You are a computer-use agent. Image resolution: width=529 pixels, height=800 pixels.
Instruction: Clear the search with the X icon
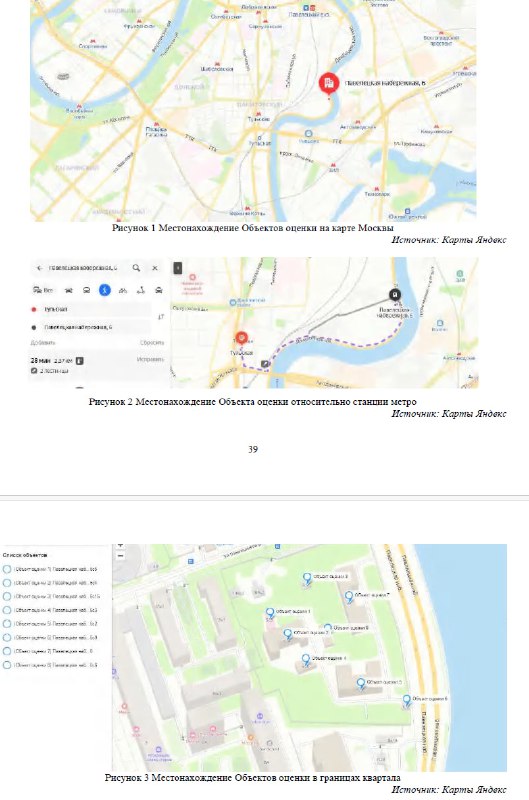click(x=155, y=268)
